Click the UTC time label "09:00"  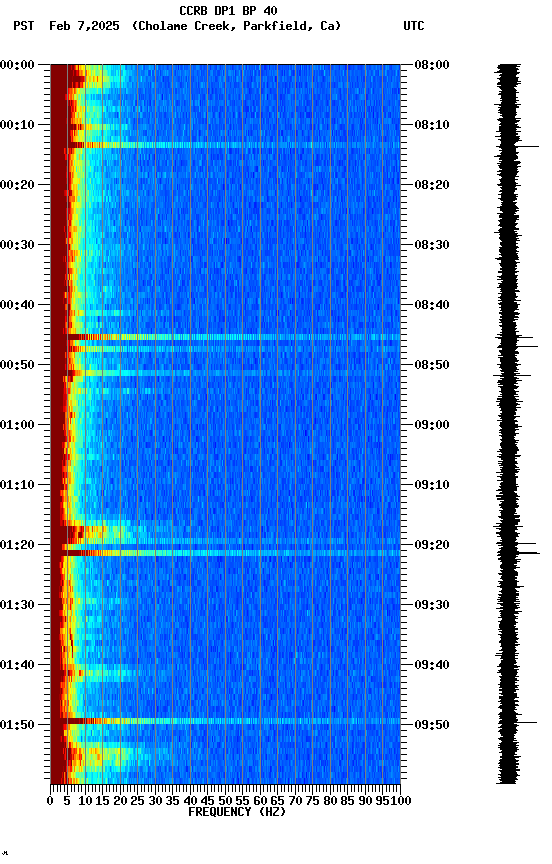(432, 425)
